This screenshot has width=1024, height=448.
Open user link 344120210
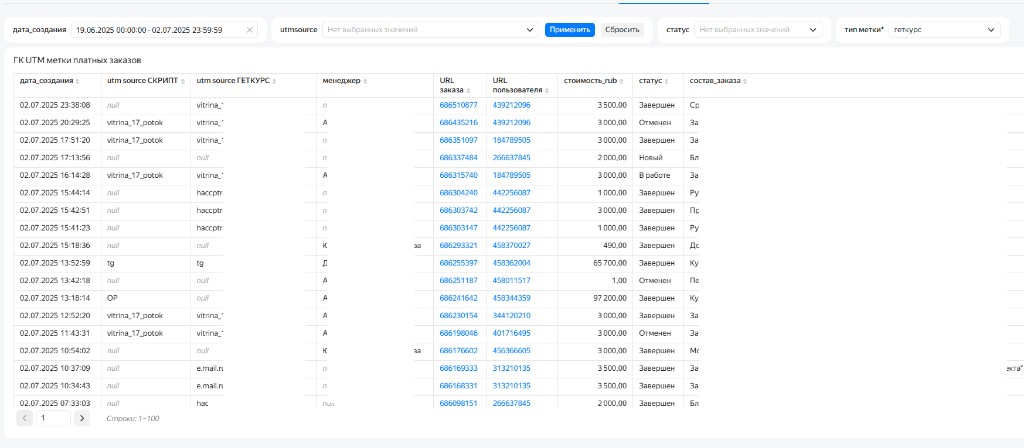pyautogui.click(x=511, y=315)
